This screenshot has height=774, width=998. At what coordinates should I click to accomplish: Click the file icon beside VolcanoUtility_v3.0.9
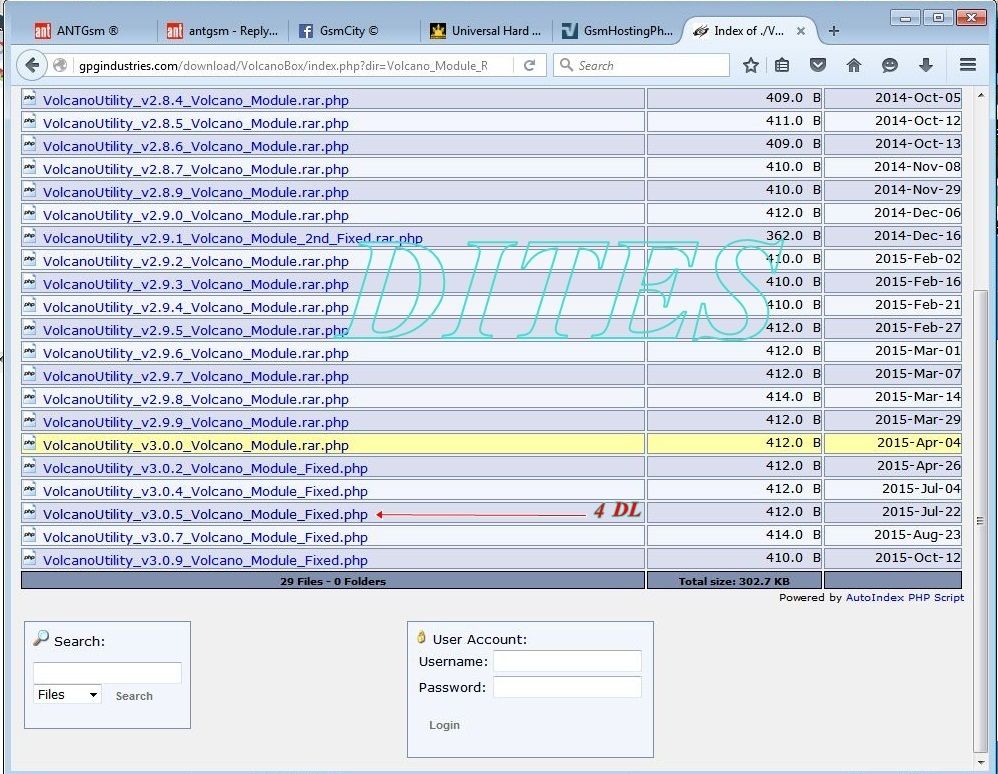(x=29, y=558)
